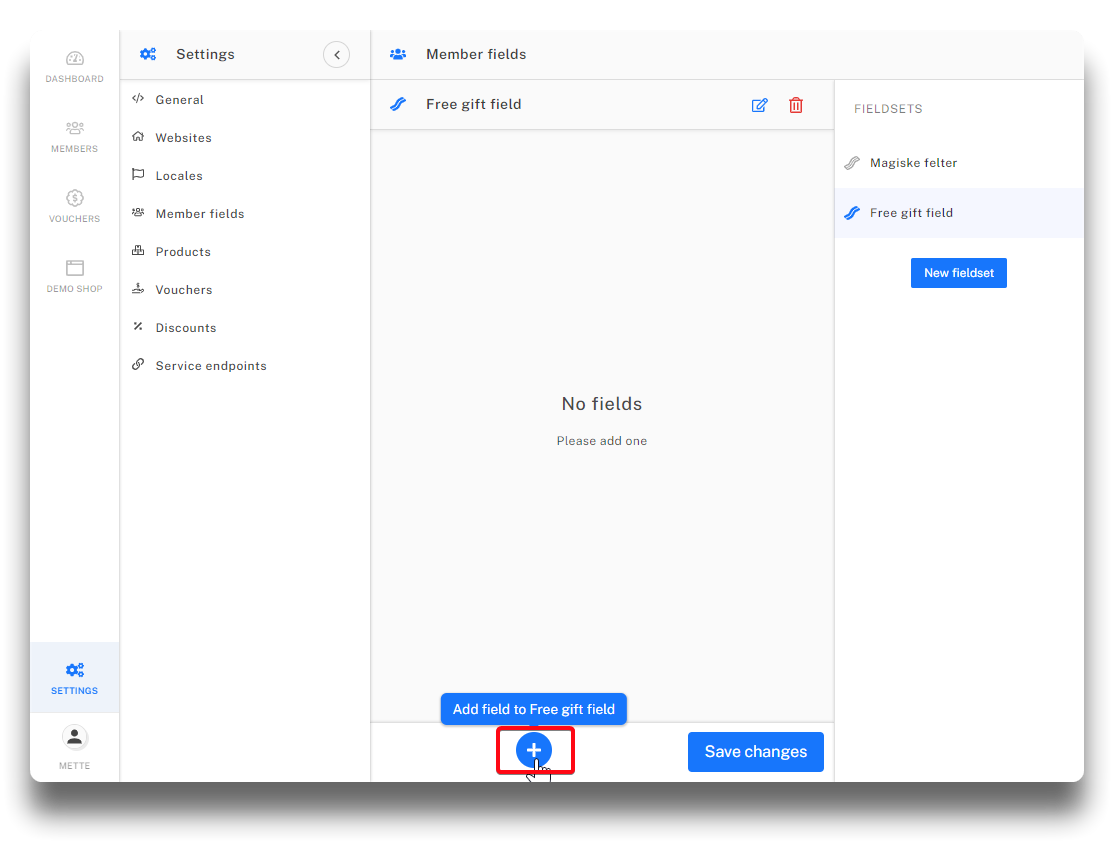Select the Magiske felter fieldset

click(x=913, y=163)
